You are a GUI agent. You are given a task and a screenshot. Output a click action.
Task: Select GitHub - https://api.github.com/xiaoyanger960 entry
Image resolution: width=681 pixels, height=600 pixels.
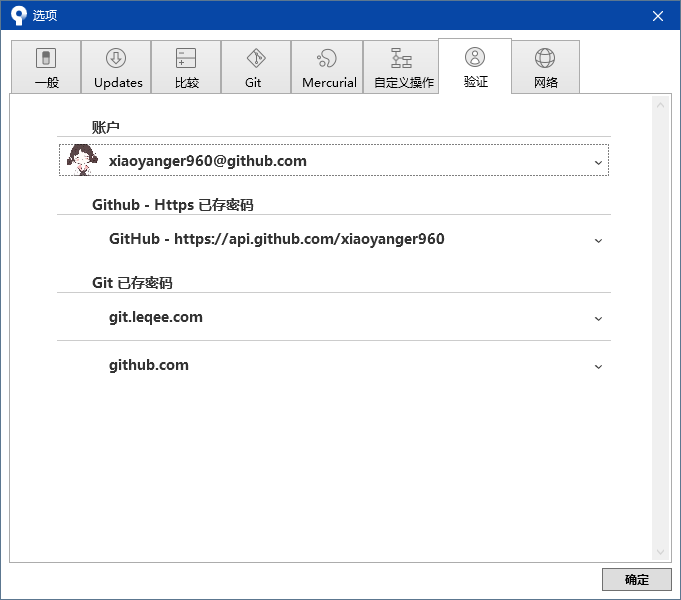coord(277,239)
